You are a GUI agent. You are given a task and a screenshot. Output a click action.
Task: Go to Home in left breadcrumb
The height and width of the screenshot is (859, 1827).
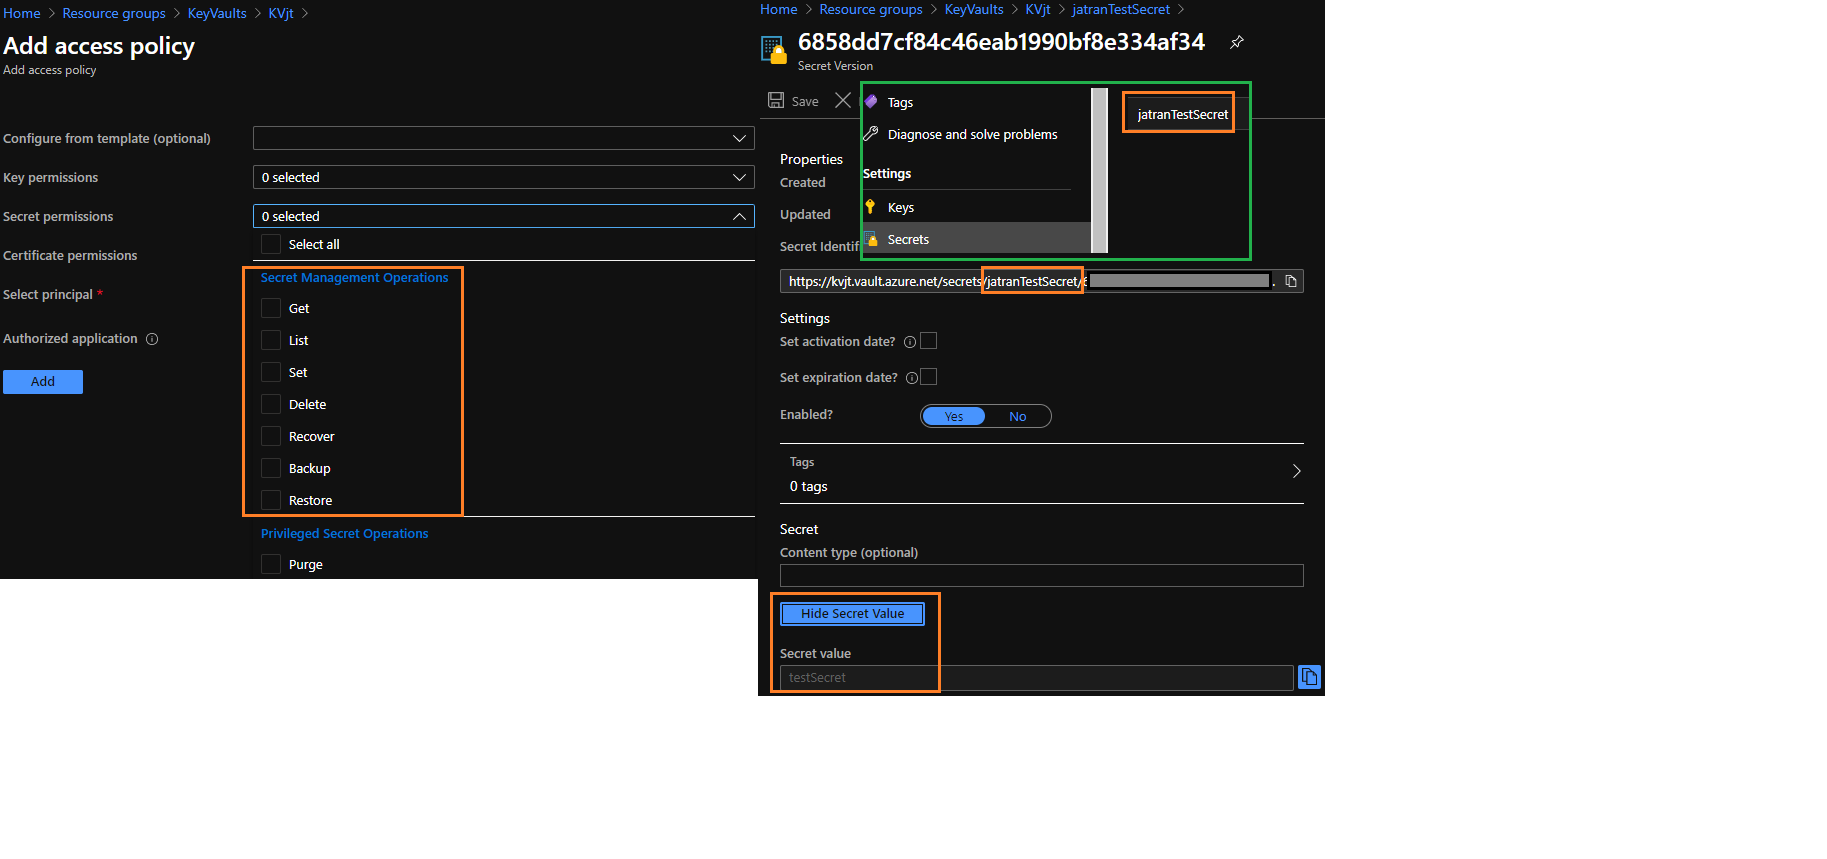(x=22, y=13)
